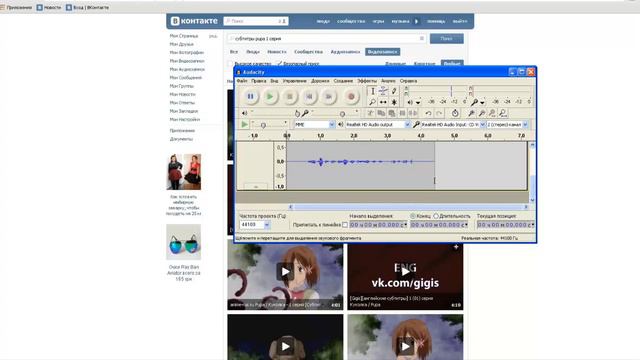Select the Envelope tool
Viewport: 640px width, 360px height.
pos(383,91)
